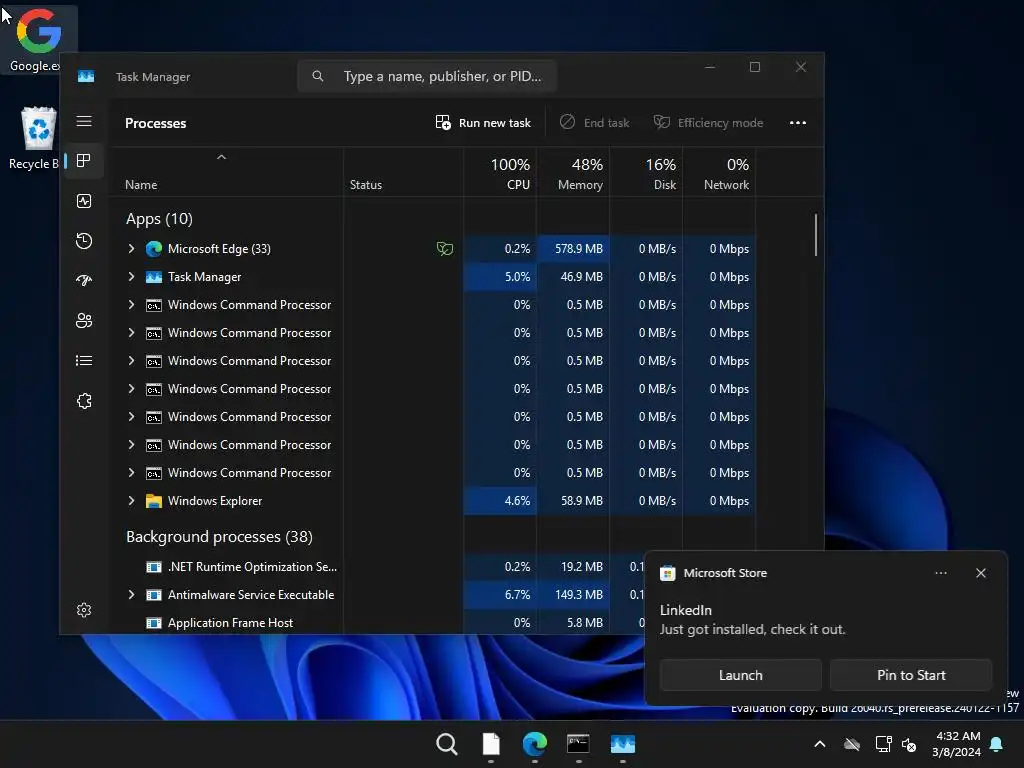
Task: Open the notification's three-dot options menu
Action: point(940,573)
